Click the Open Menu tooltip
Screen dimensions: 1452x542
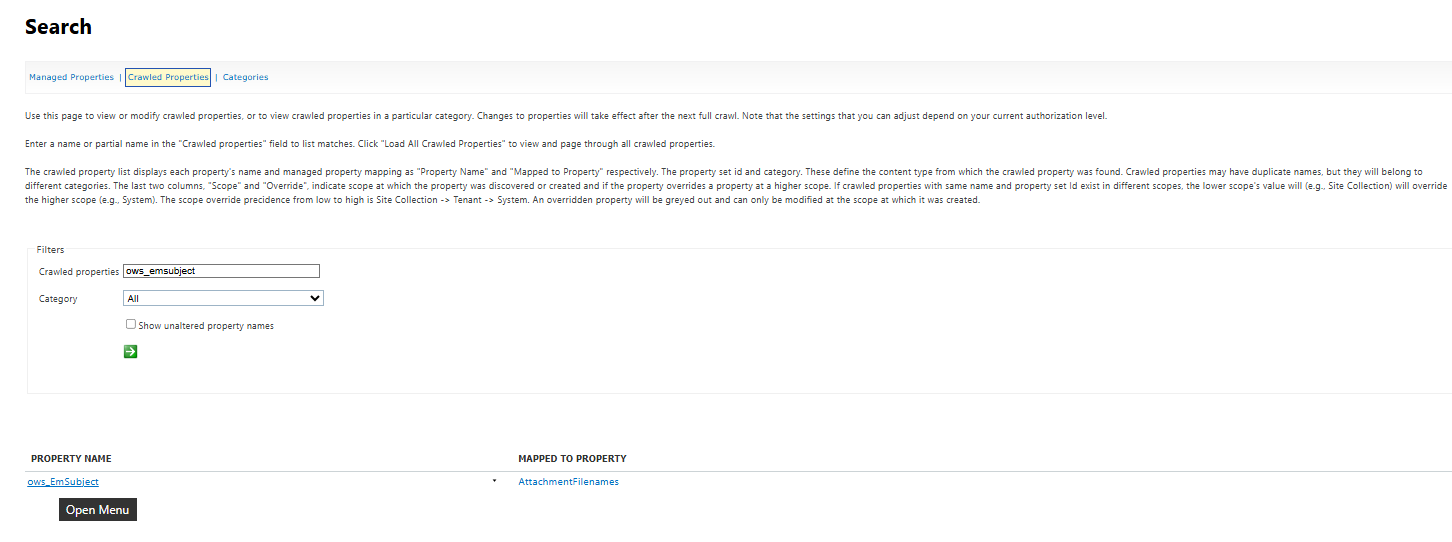pos(97,510)
